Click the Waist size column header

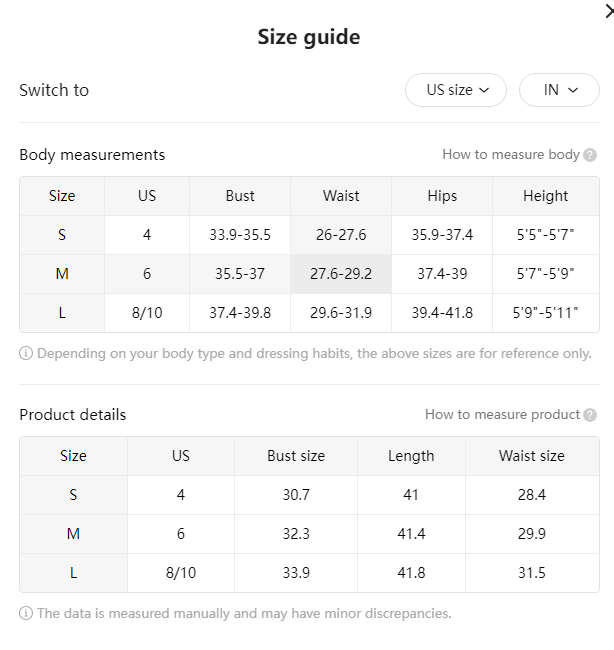[x=532, y=456]
